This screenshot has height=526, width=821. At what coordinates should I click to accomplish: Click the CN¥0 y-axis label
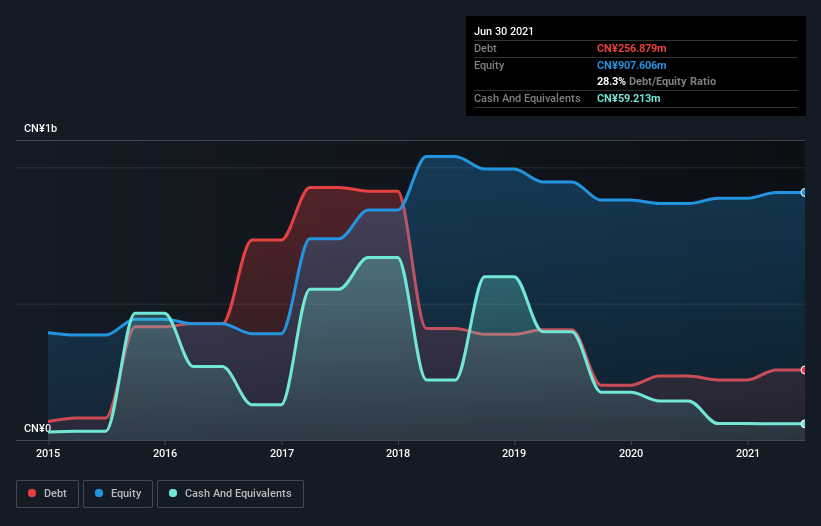tap(37, 428)
